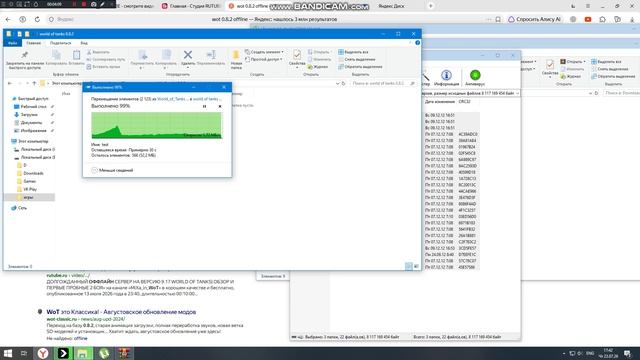
Task: Switch to the Поделиться ribbon tab
Action: pos(60,43)
